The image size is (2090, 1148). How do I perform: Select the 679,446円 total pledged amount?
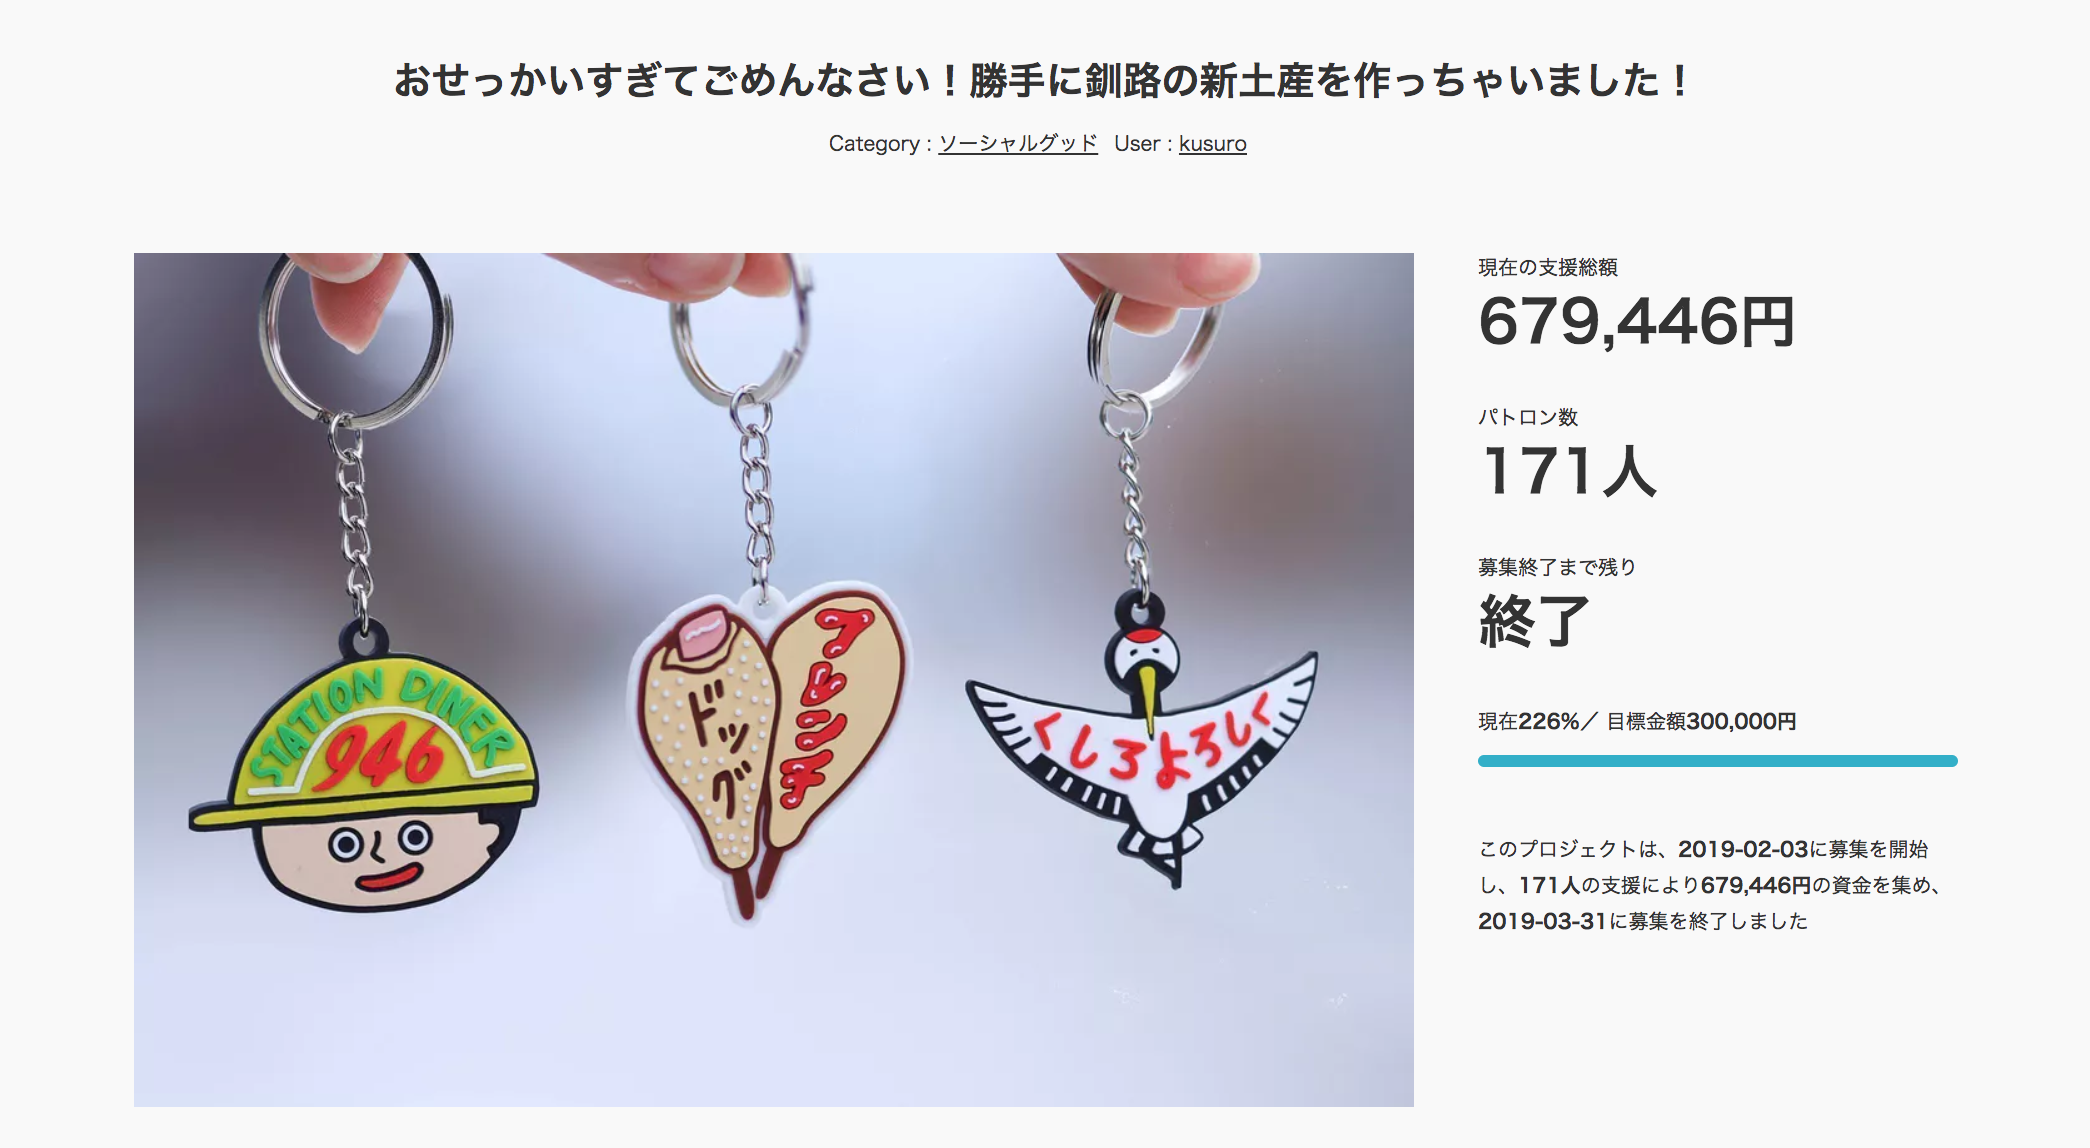point(1636,322)
